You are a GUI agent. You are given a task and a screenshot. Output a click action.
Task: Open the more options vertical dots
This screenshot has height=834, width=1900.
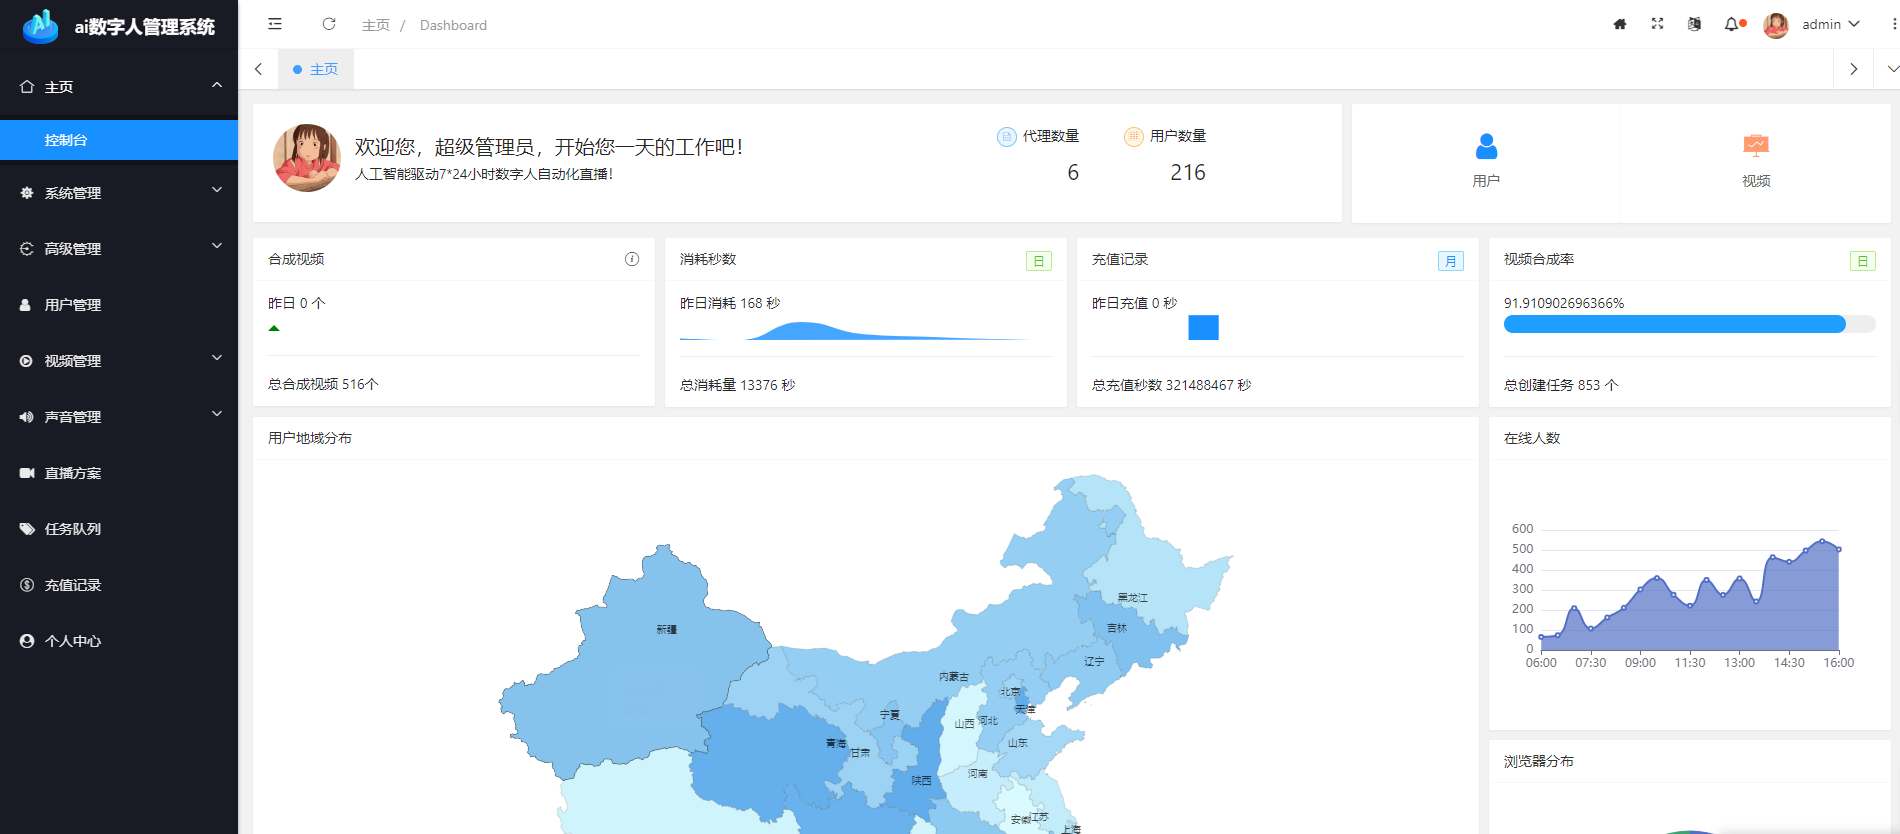point(1894,24)
